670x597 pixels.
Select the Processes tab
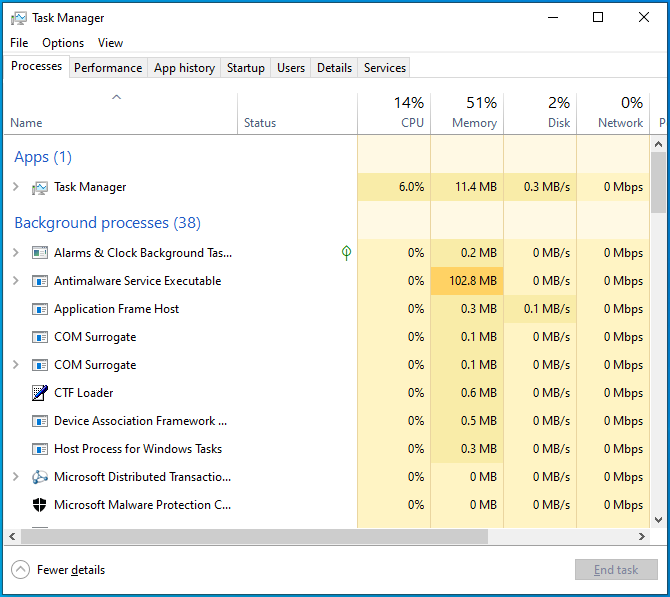point(36,66)
